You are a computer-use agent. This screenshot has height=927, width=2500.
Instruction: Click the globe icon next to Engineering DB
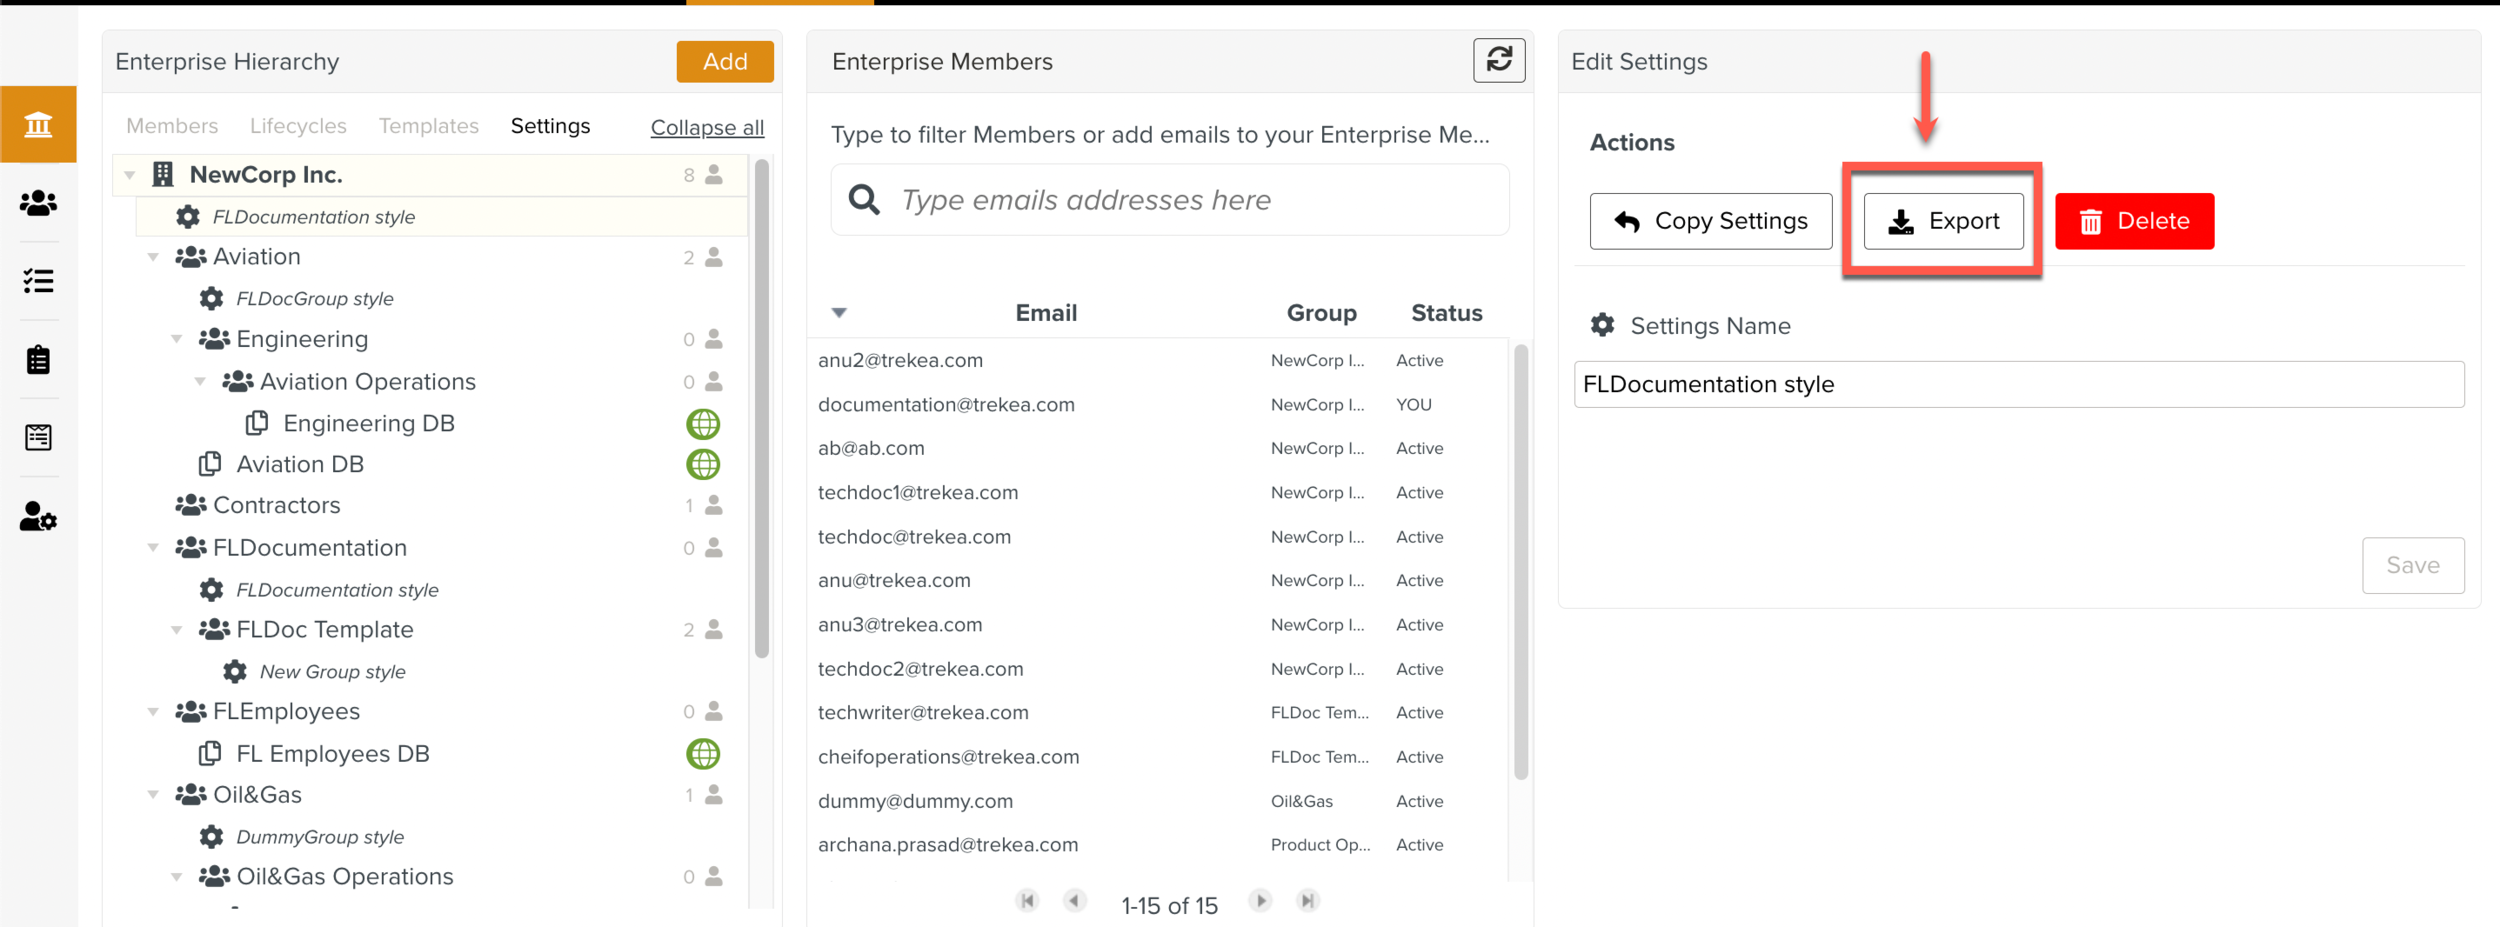[x=703, y=424]
